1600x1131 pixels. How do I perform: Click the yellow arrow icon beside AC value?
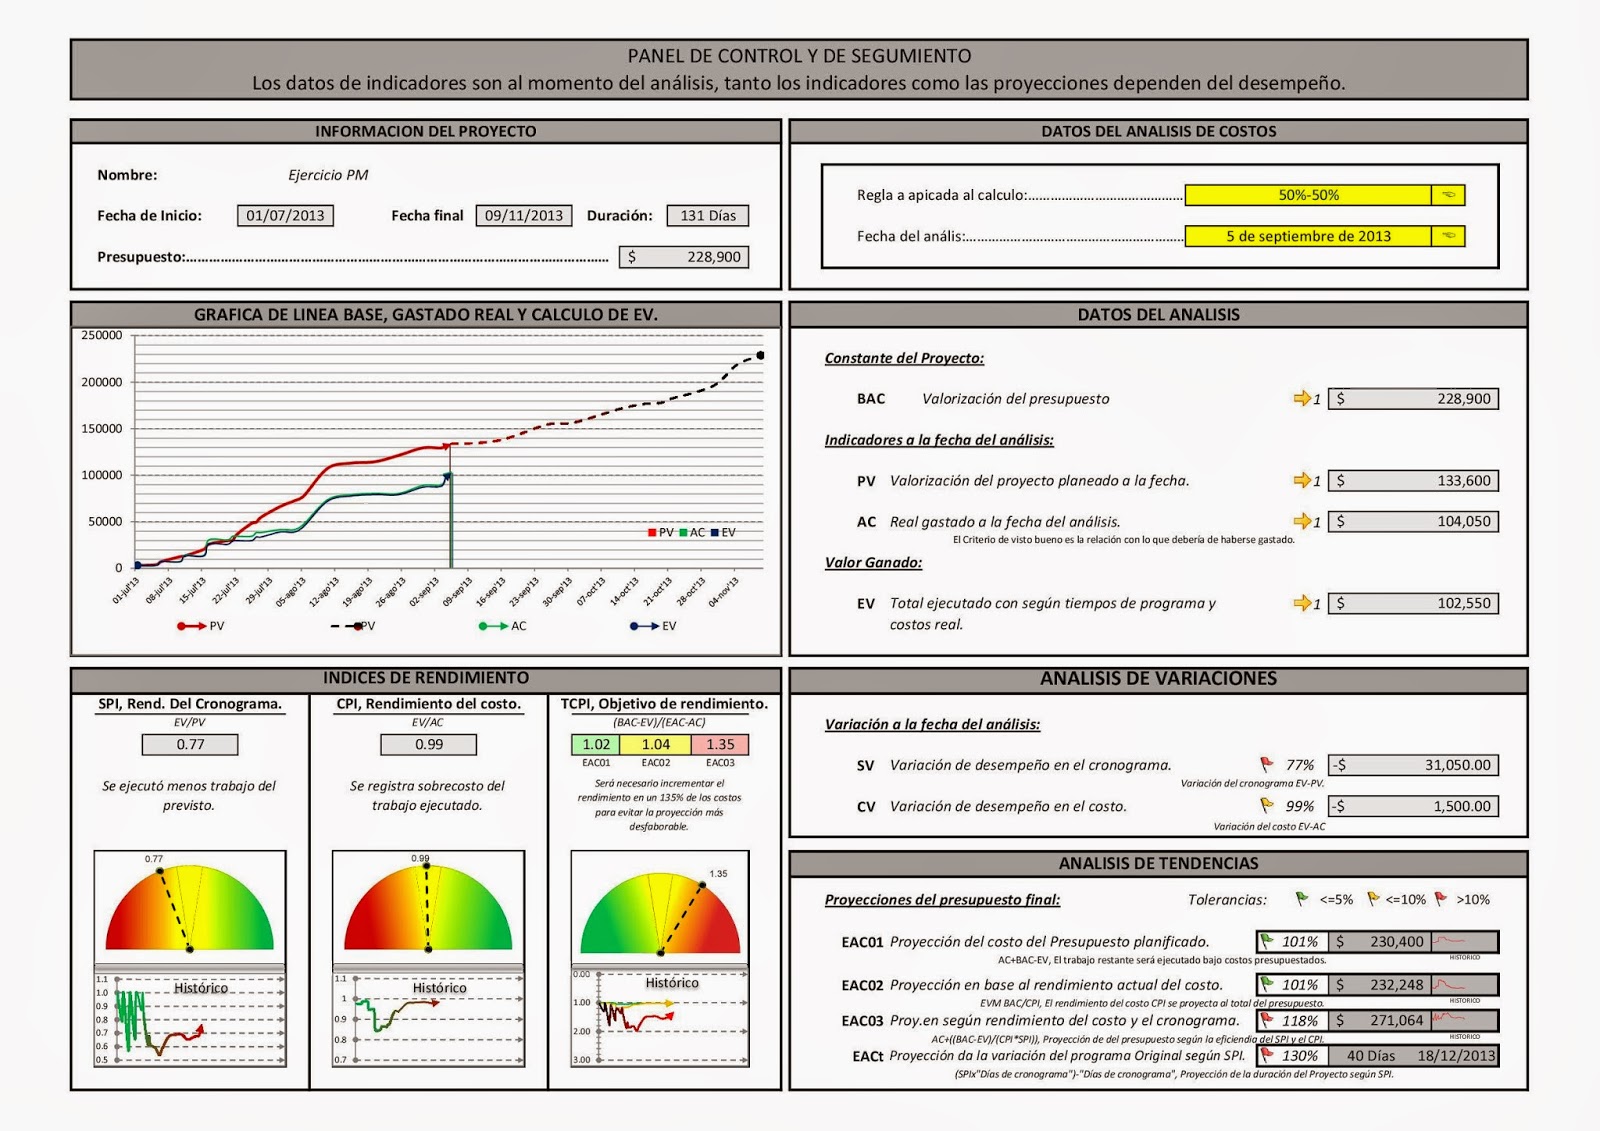tap(1301, 521)
